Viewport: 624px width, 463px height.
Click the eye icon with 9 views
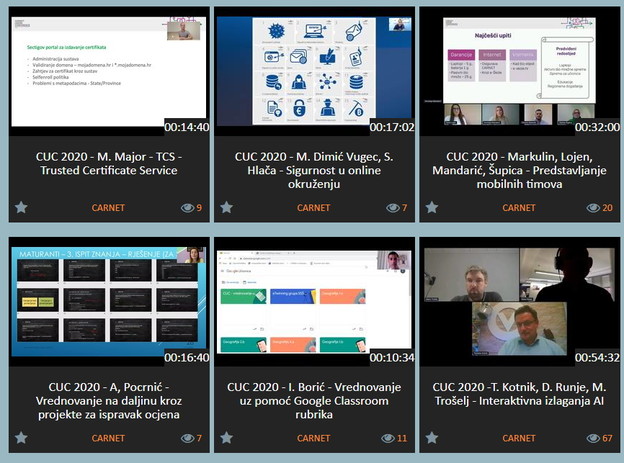point(187,208)
